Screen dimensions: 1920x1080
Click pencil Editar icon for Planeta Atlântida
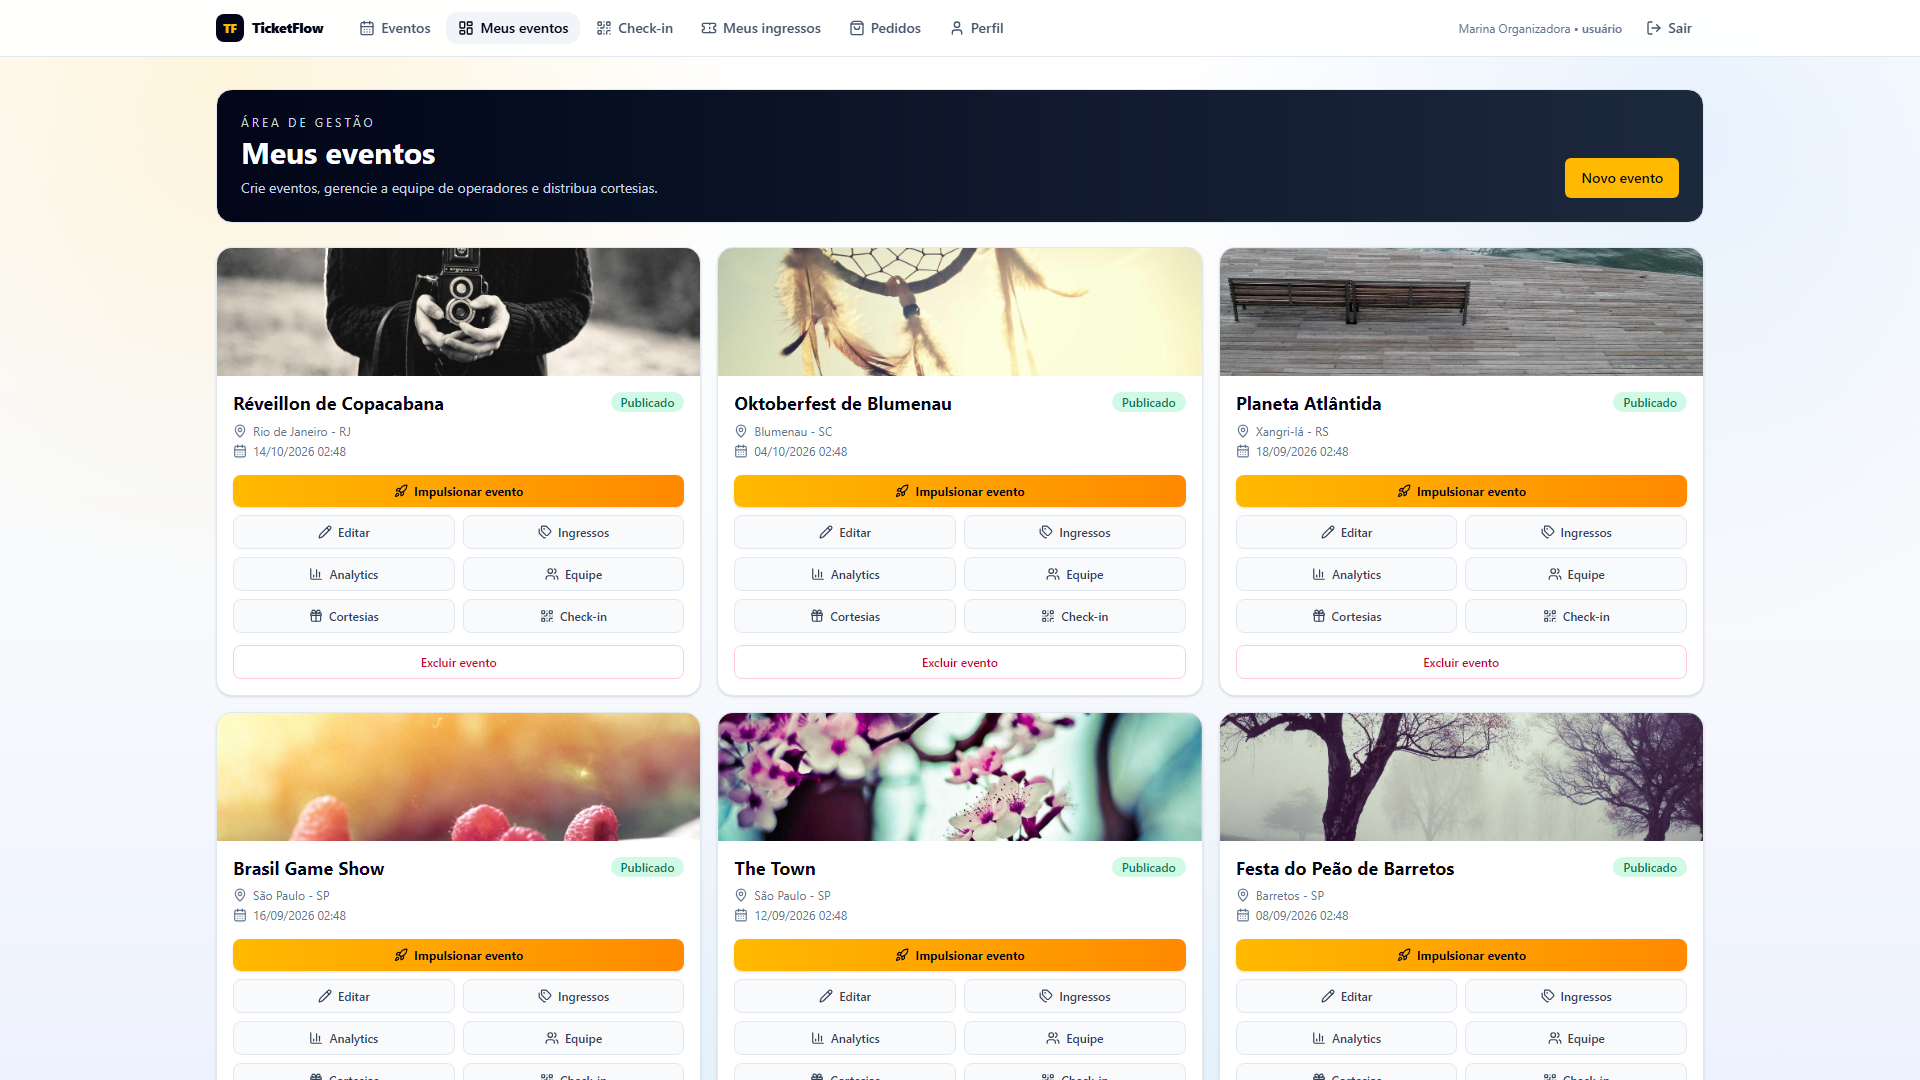(x=1328, y=532)
